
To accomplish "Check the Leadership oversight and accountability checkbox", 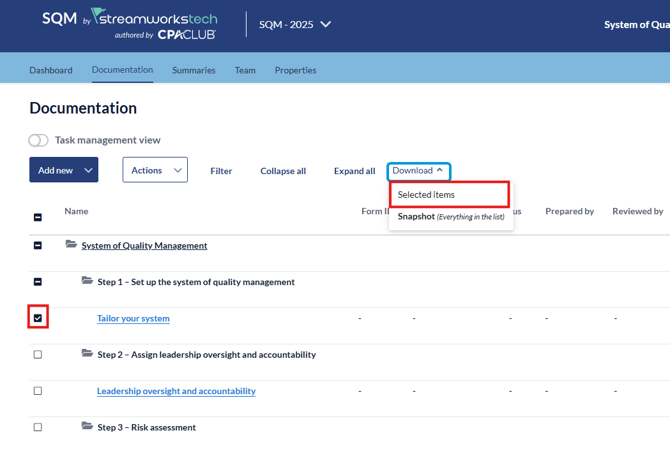I will click(38, 391).
